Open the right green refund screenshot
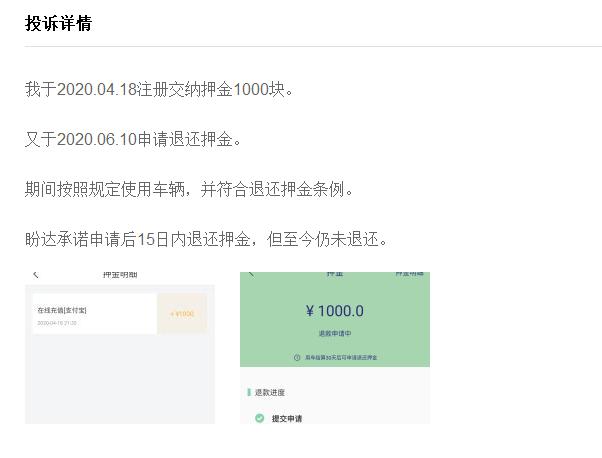The height and width of the screenshot is (458, 602). pyautogui.click(x=334, y=345)
